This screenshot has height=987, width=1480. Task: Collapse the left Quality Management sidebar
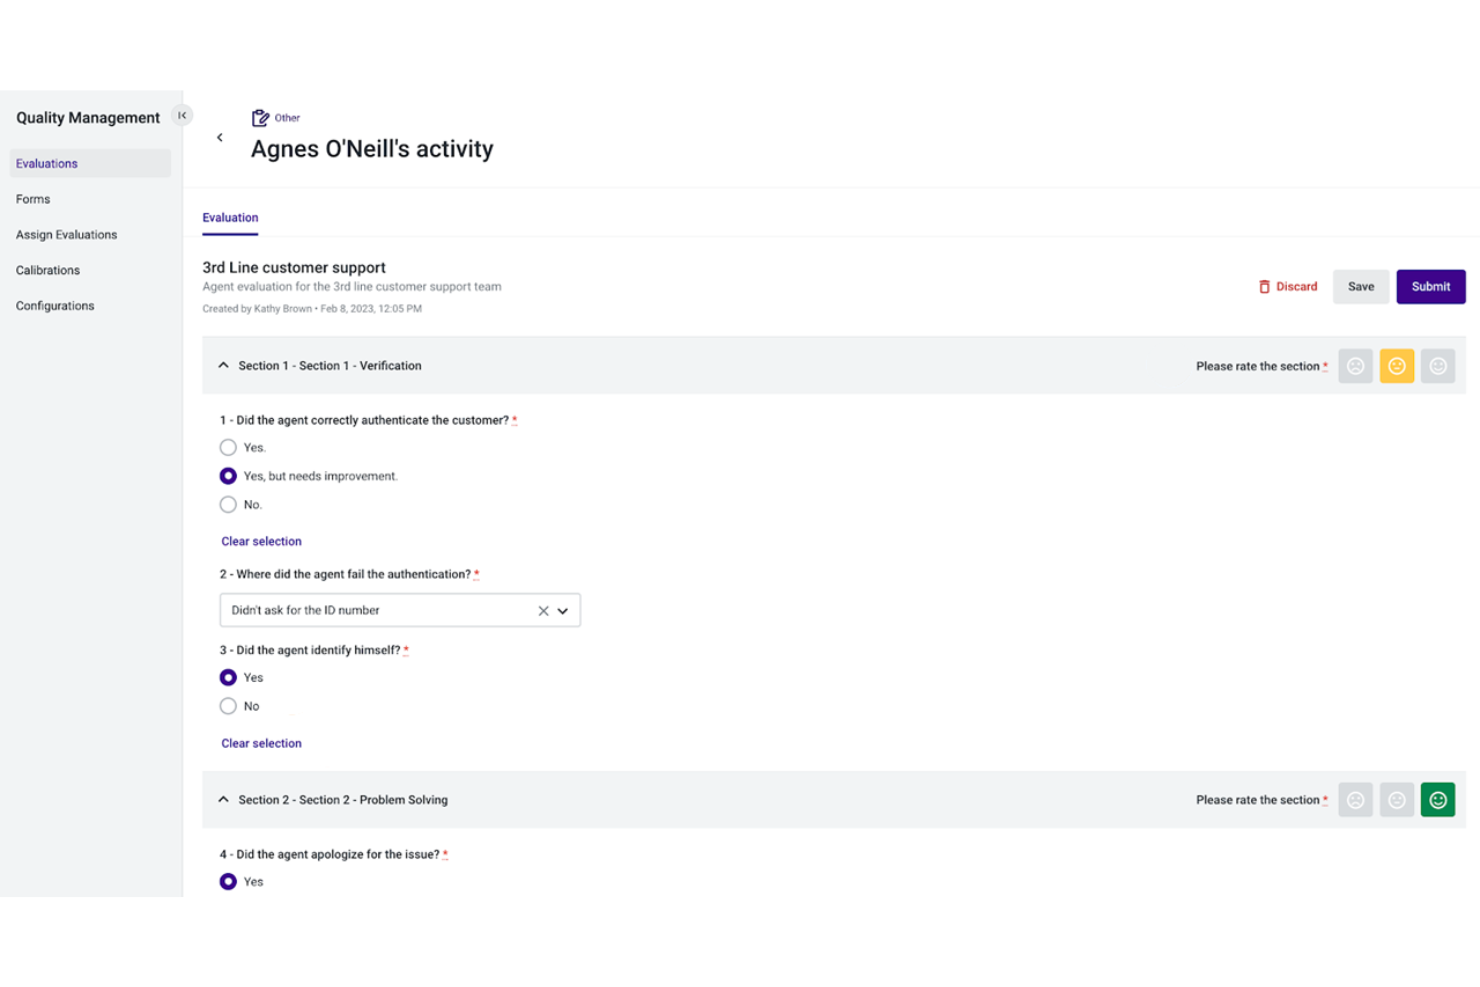[182, 115]
